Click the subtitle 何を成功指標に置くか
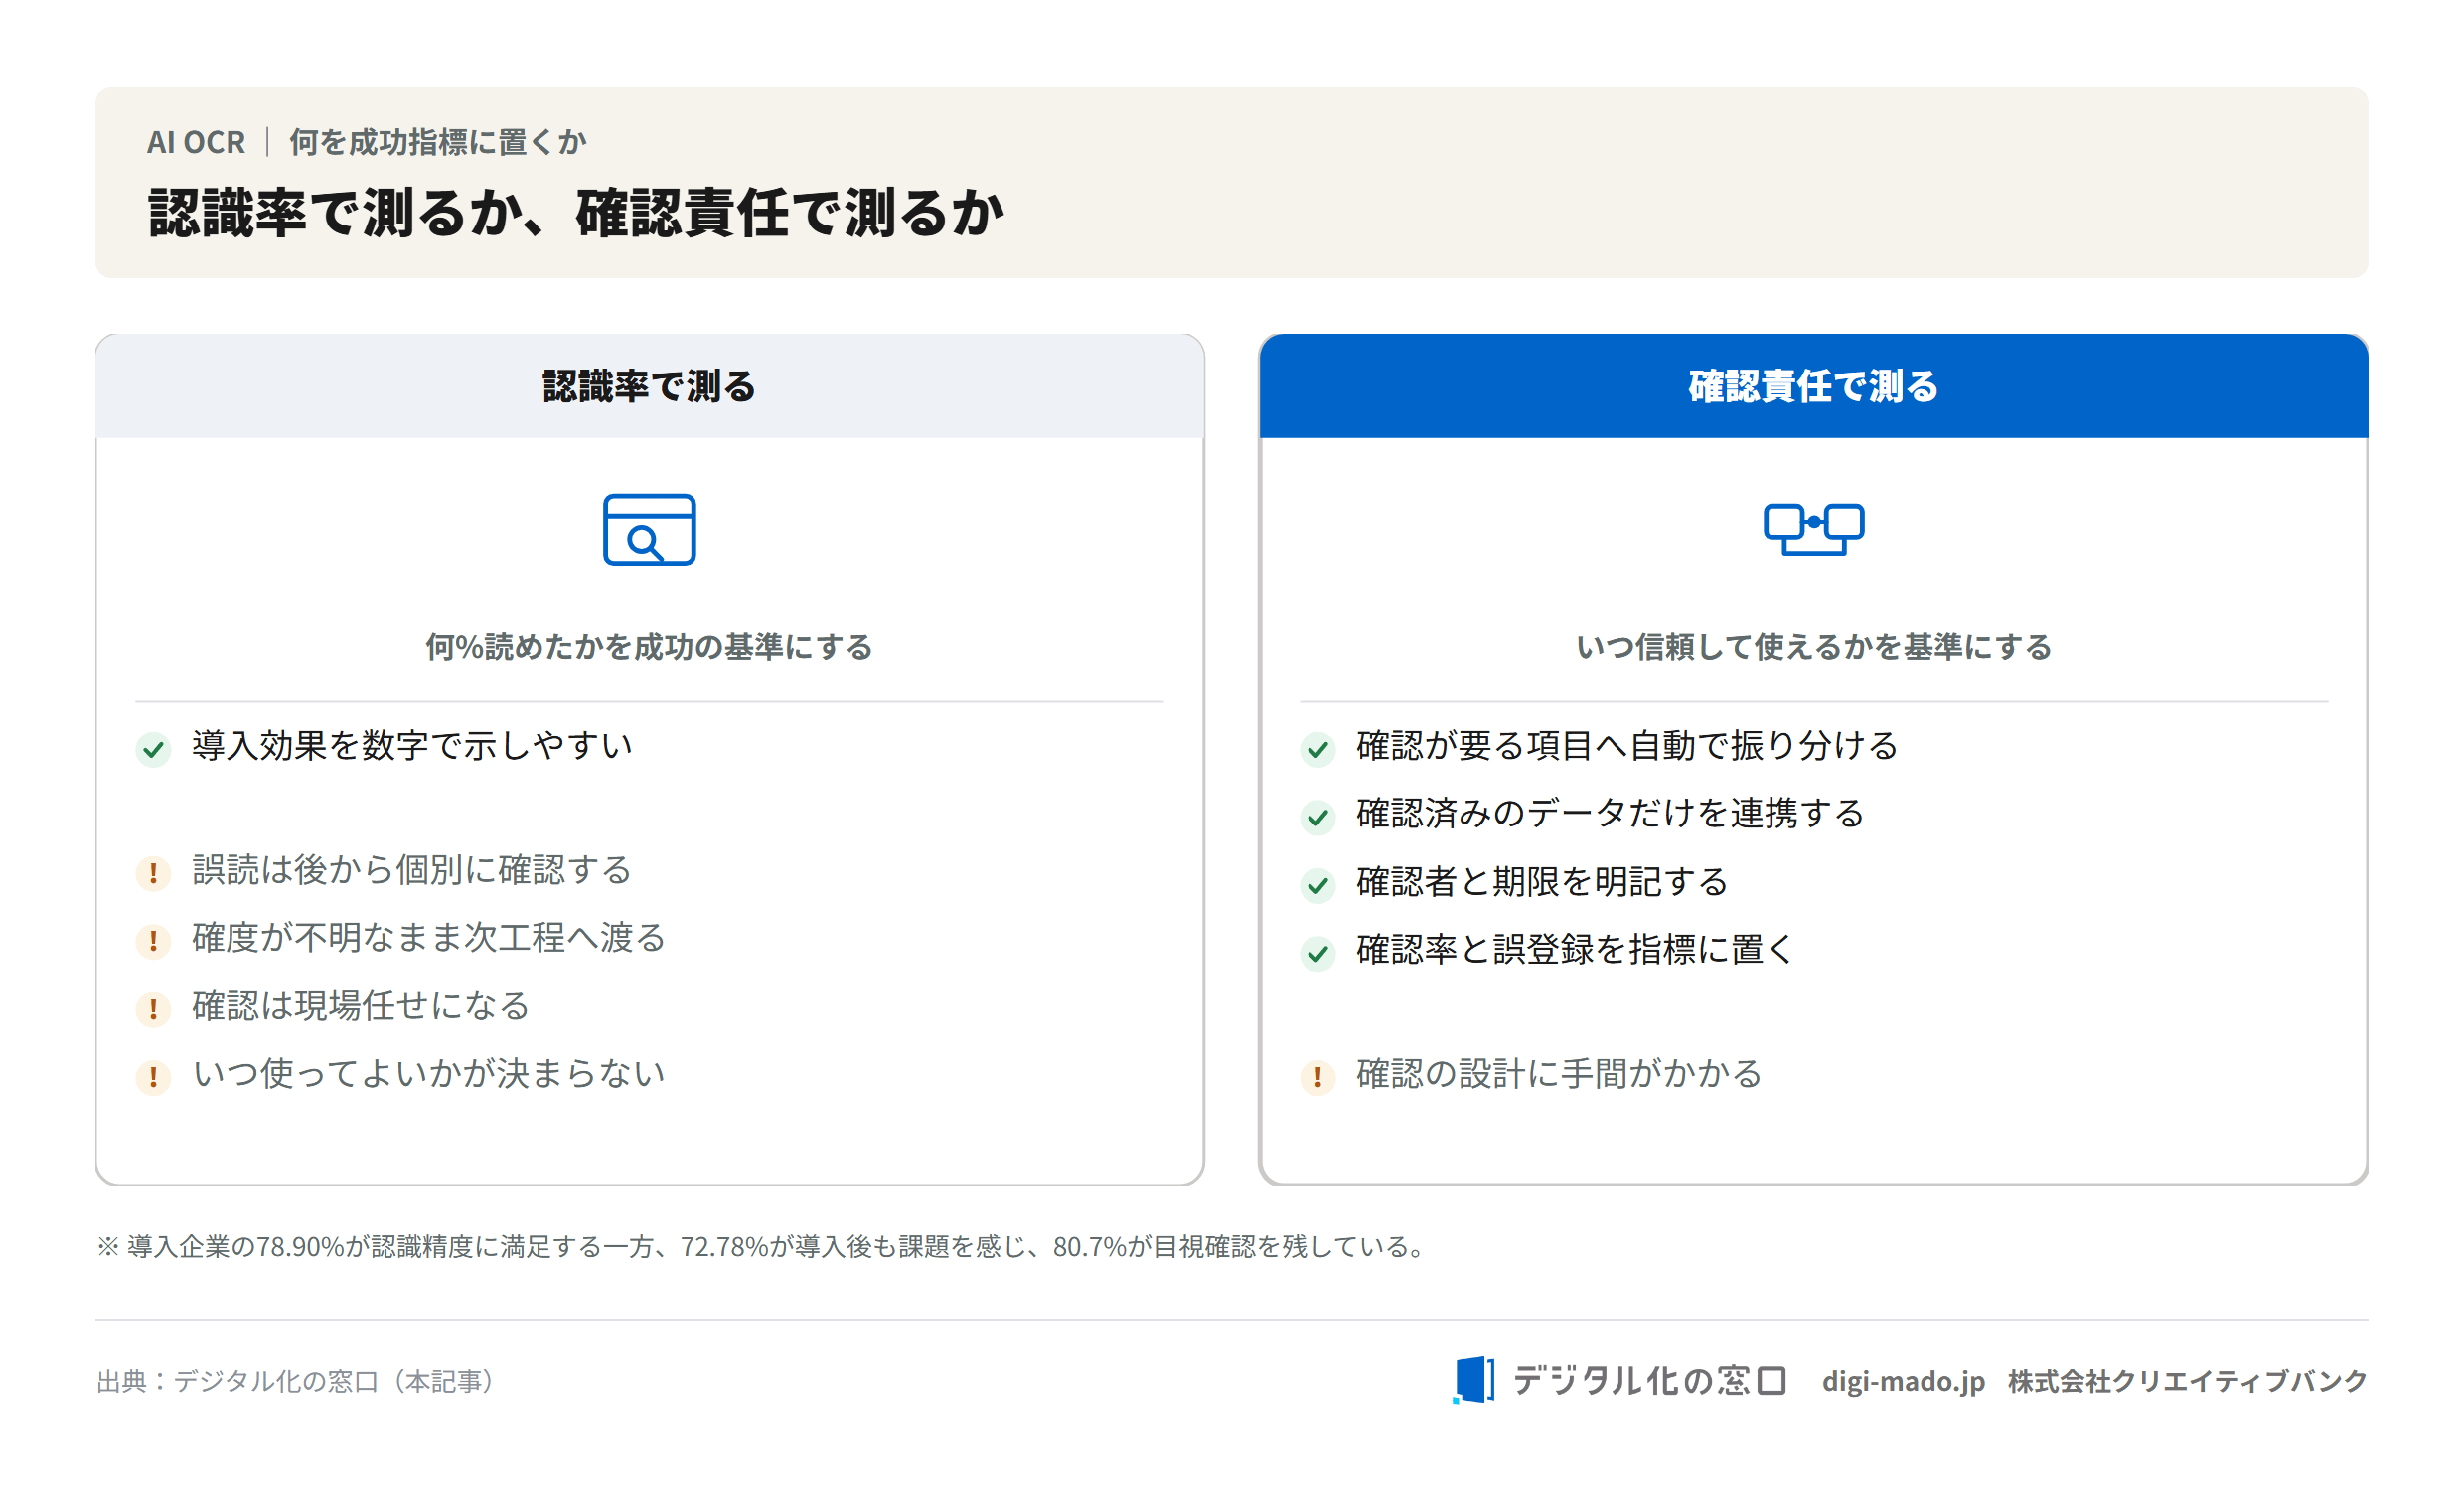The height and width of the screenshot is (1498, 2464). point(437,142)
